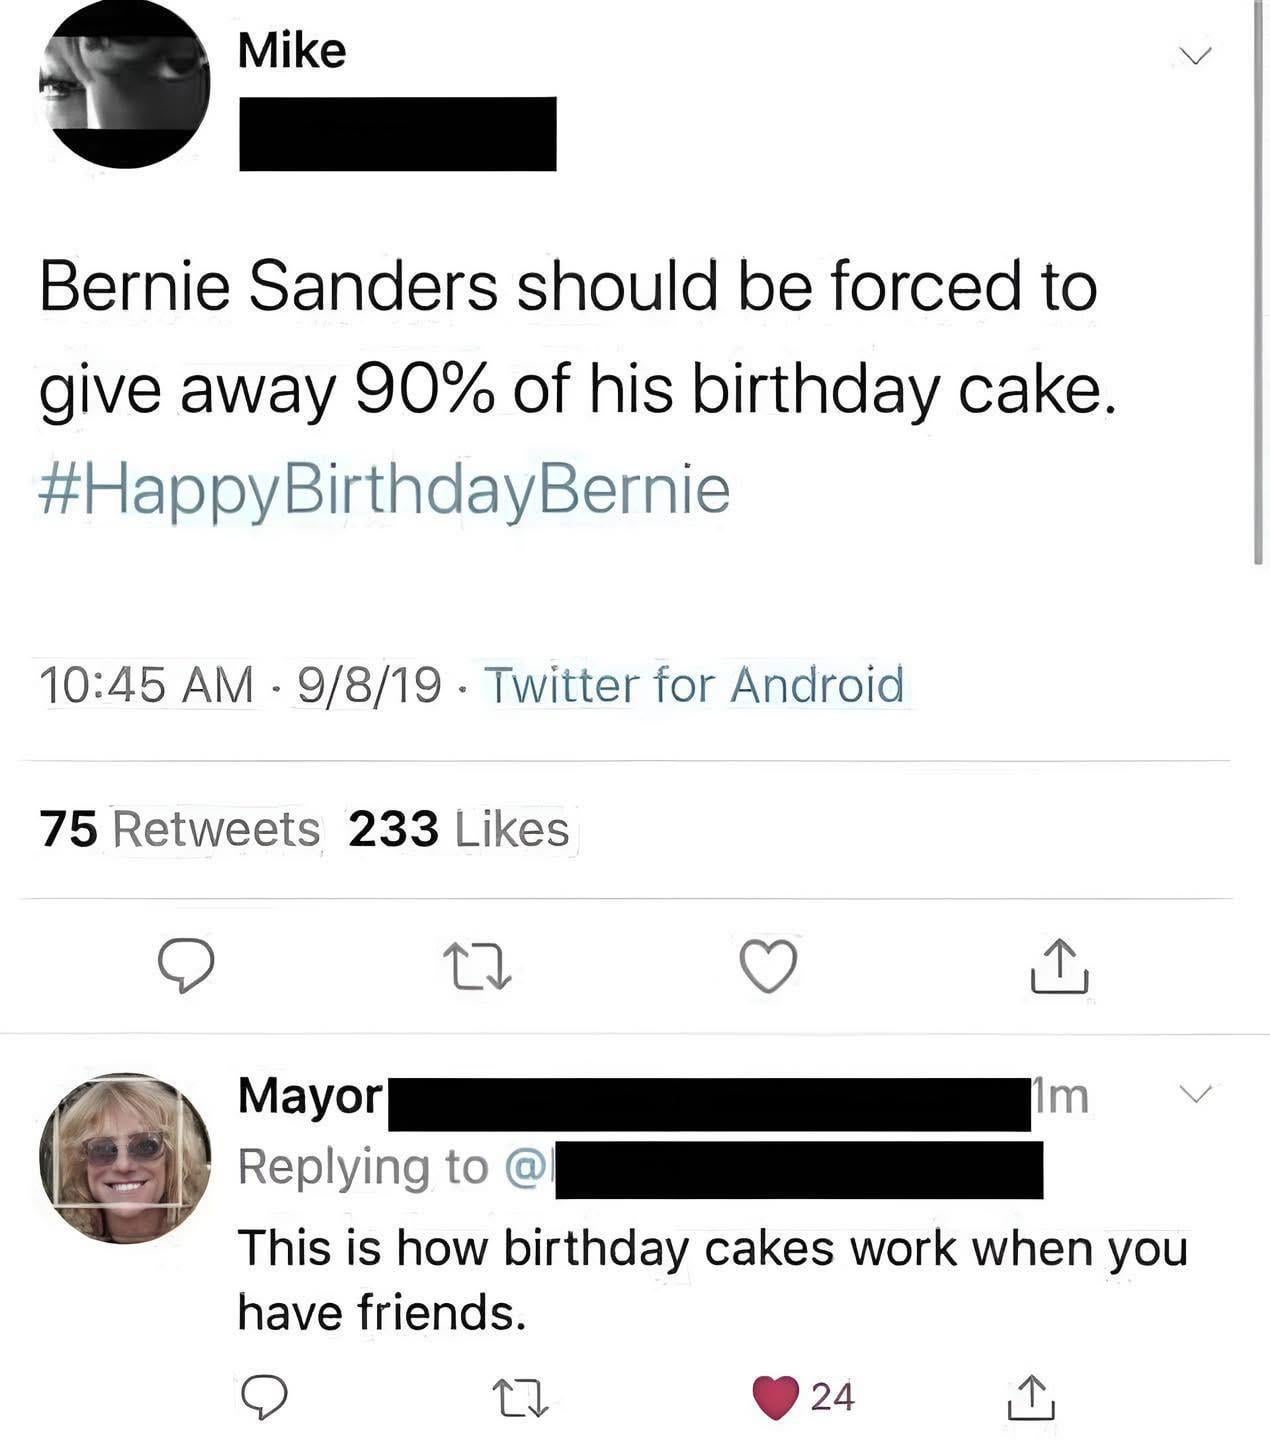
Task: Unlike the Mayor's reply with 24 likes
Action: click(x=776, y=1397)
